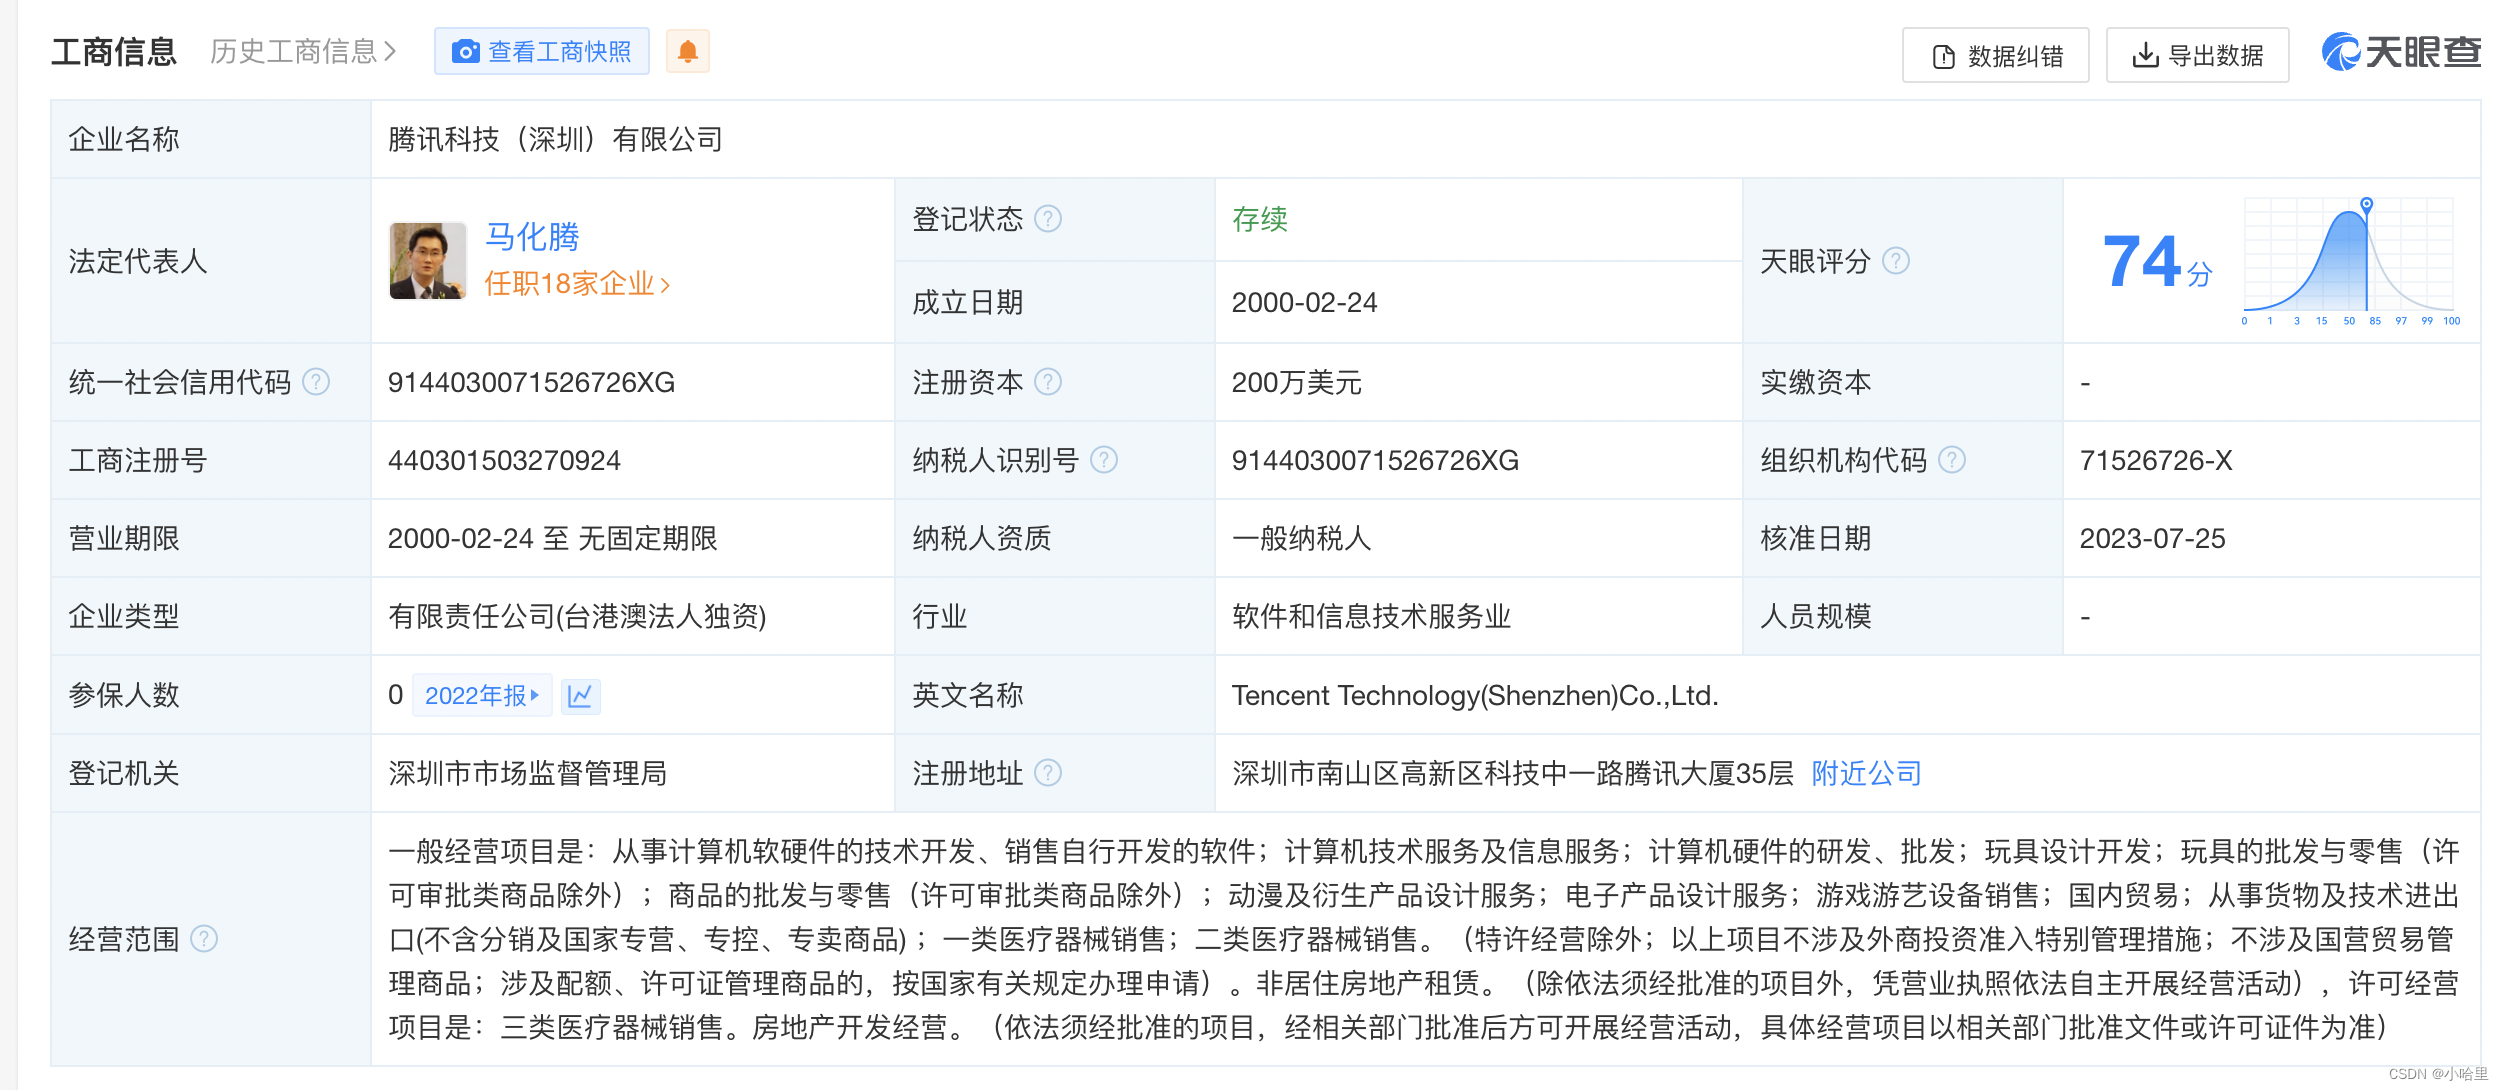Open 历史工商信息 history link
The image size is (2504, 1090).
[303, 51]
